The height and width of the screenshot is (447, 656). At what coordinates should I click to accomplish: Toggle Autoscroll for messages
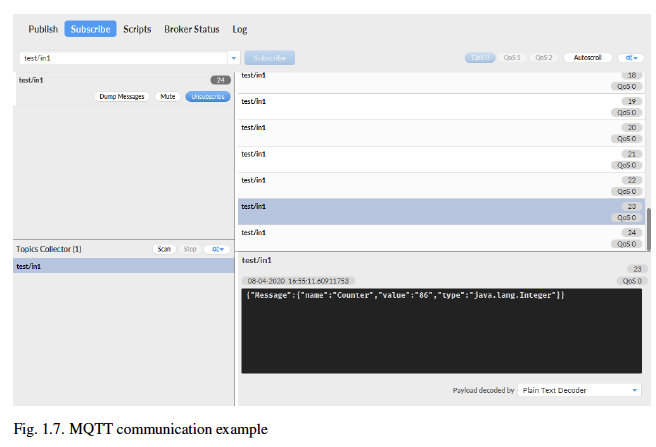(x=587, y=58)
